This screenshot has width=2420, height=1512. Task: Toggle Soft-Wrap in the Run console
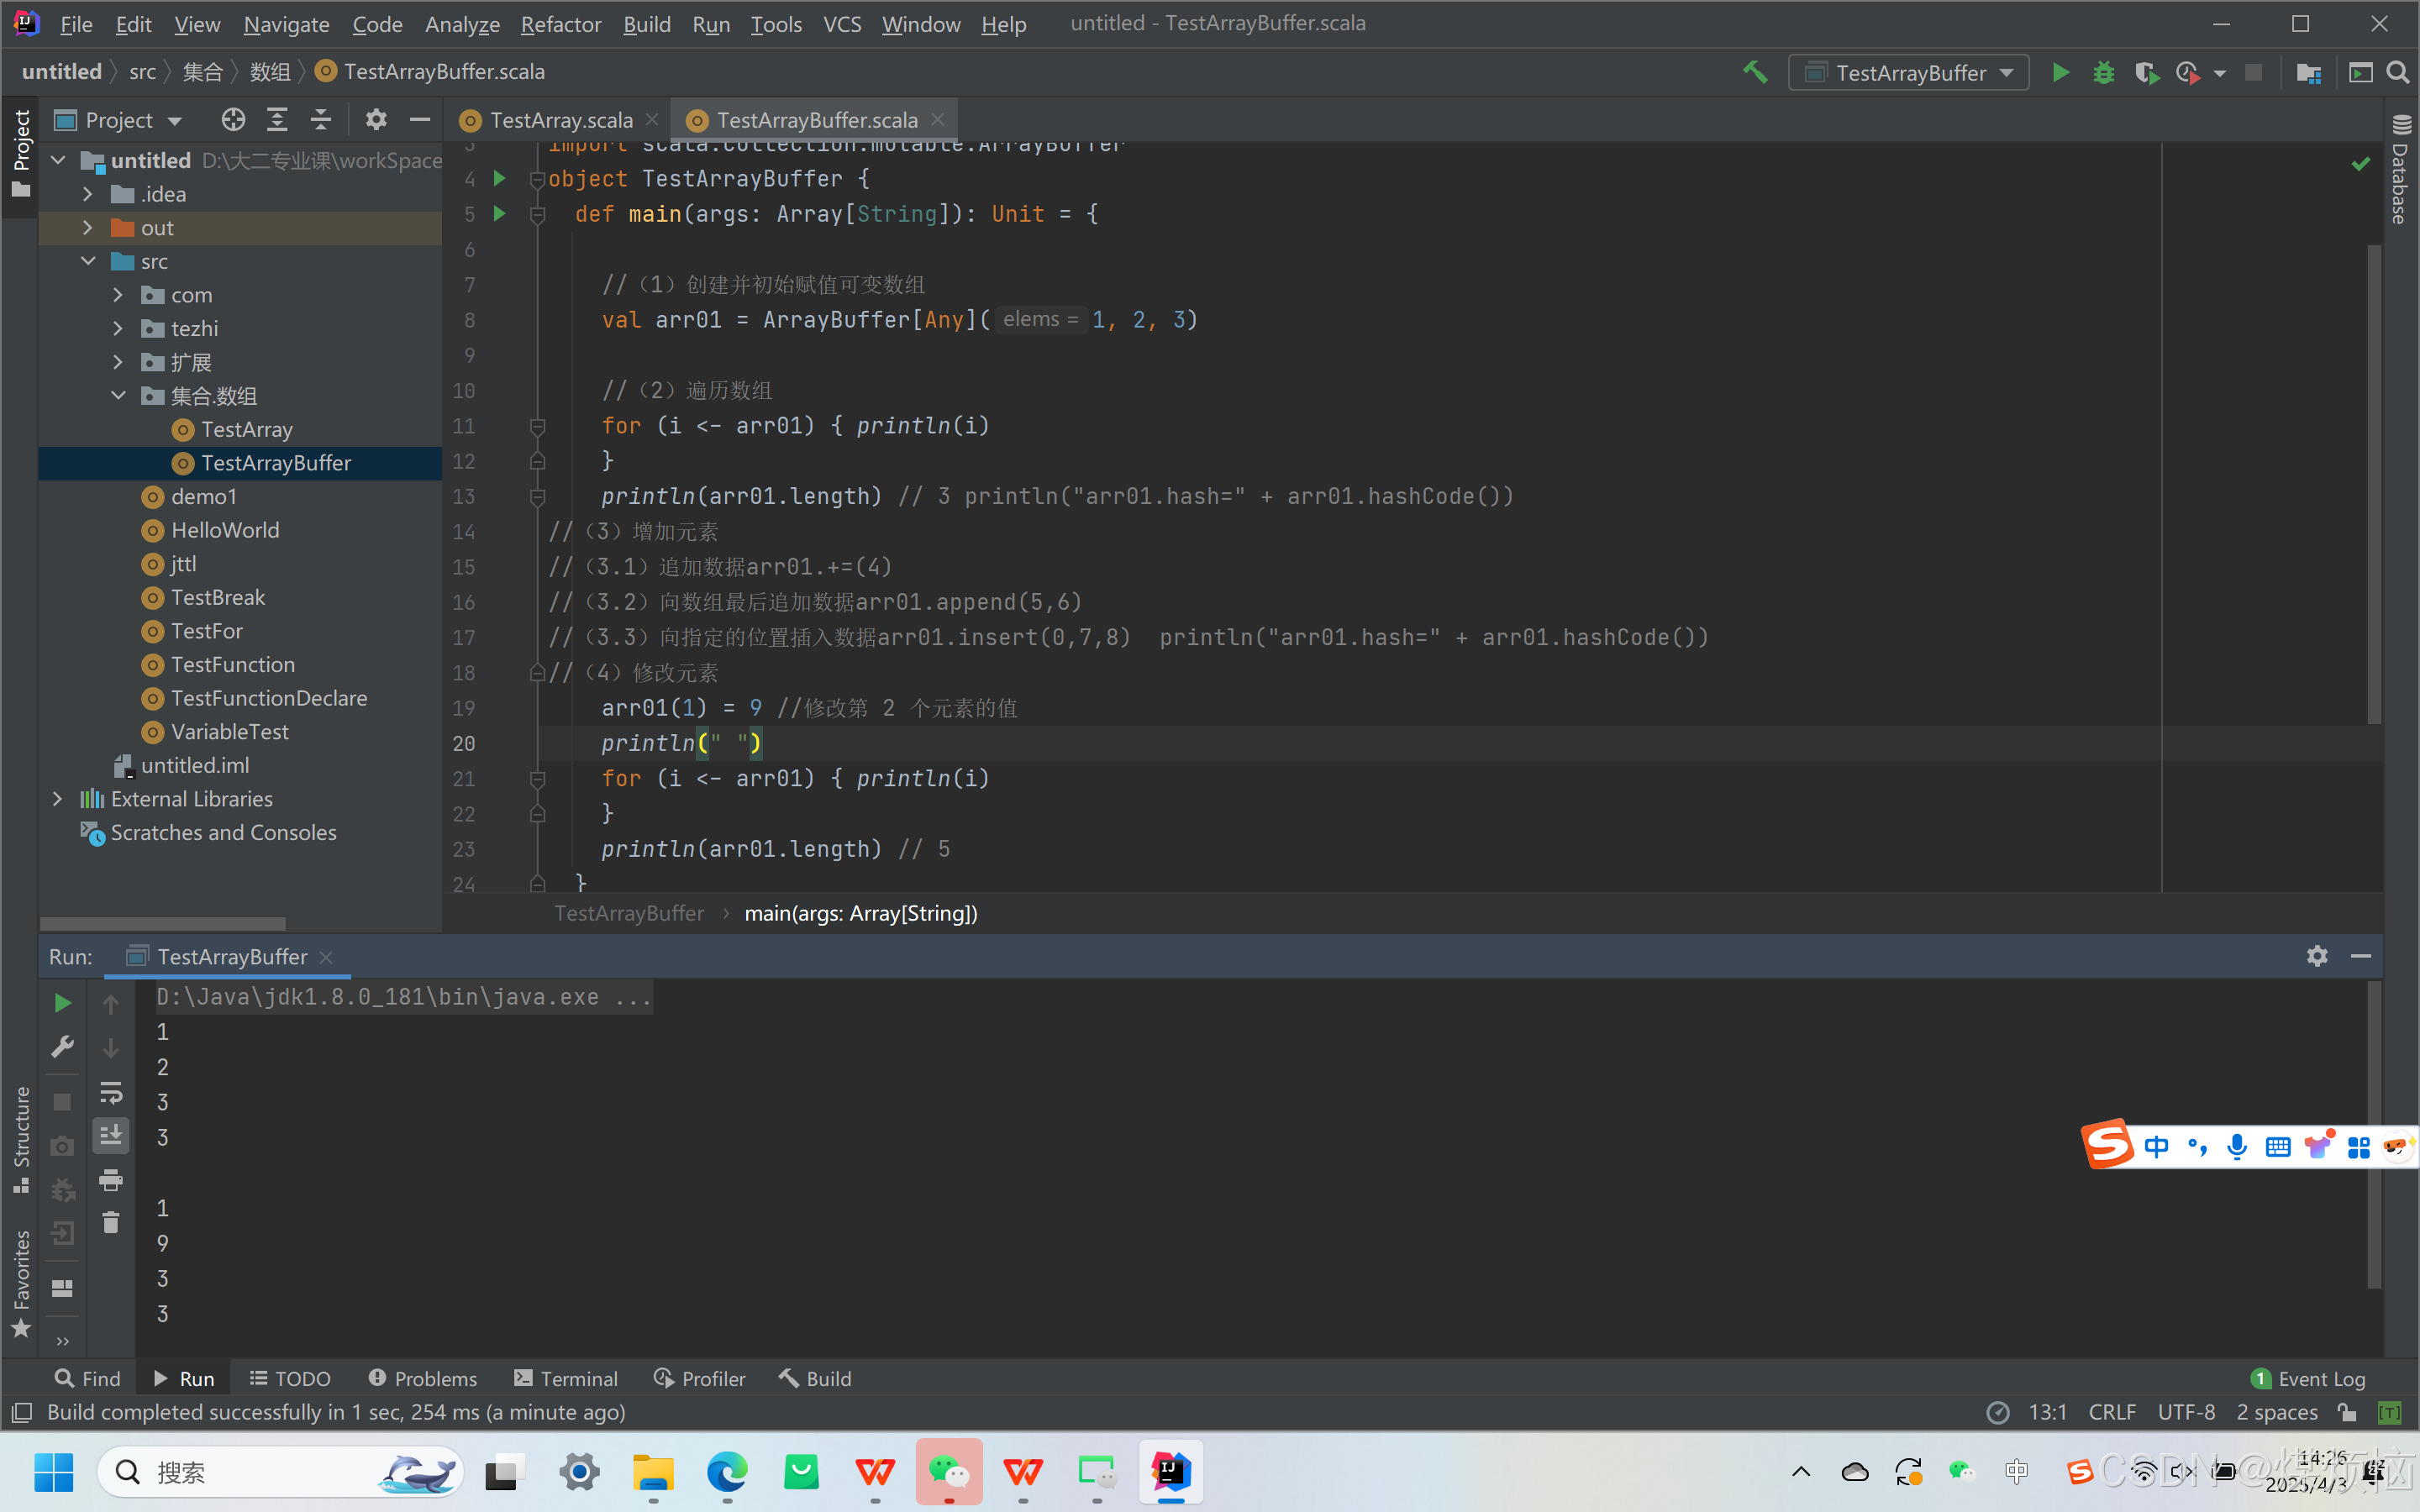pyautogui.click(x=111, y=1092)
